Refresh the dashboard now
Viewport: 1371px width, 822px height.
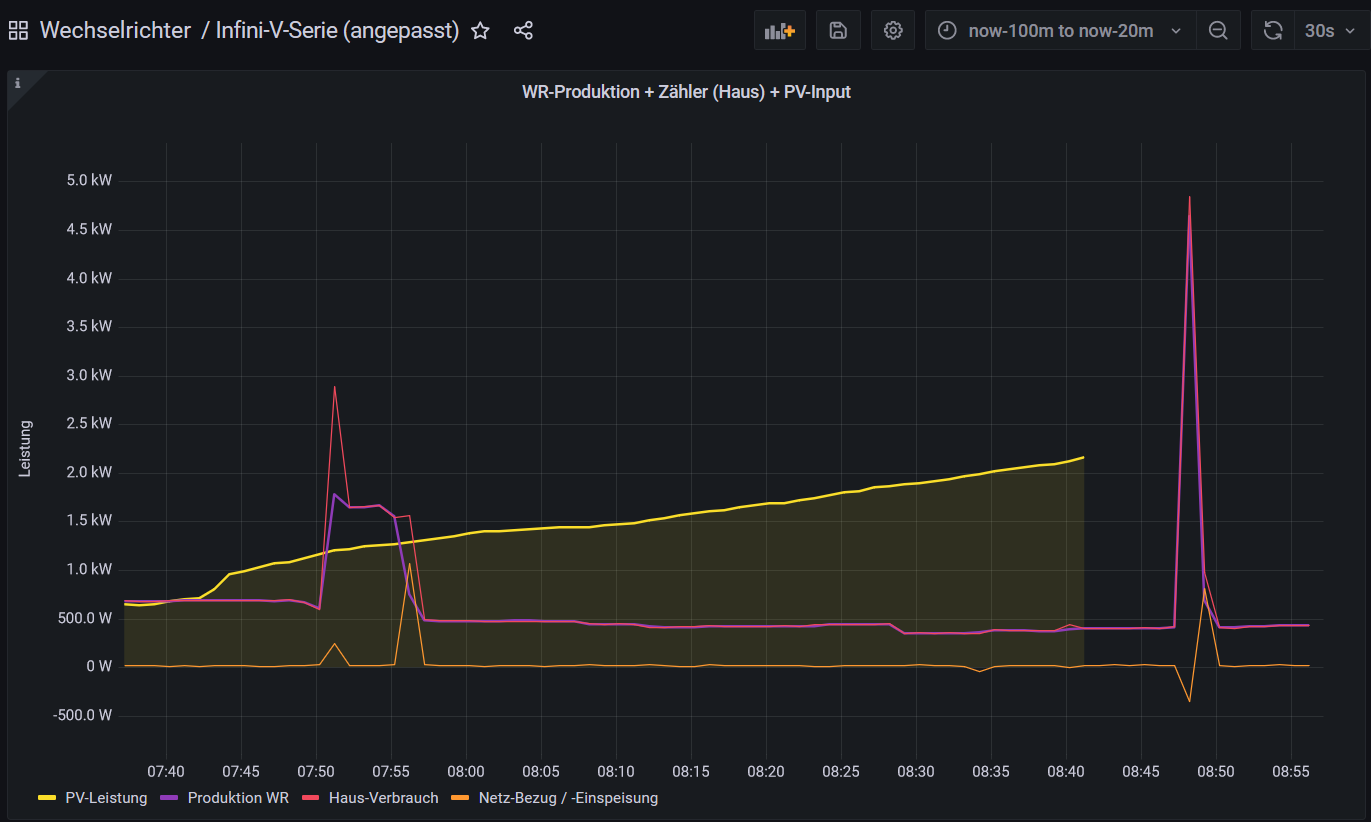[1272, 31]
